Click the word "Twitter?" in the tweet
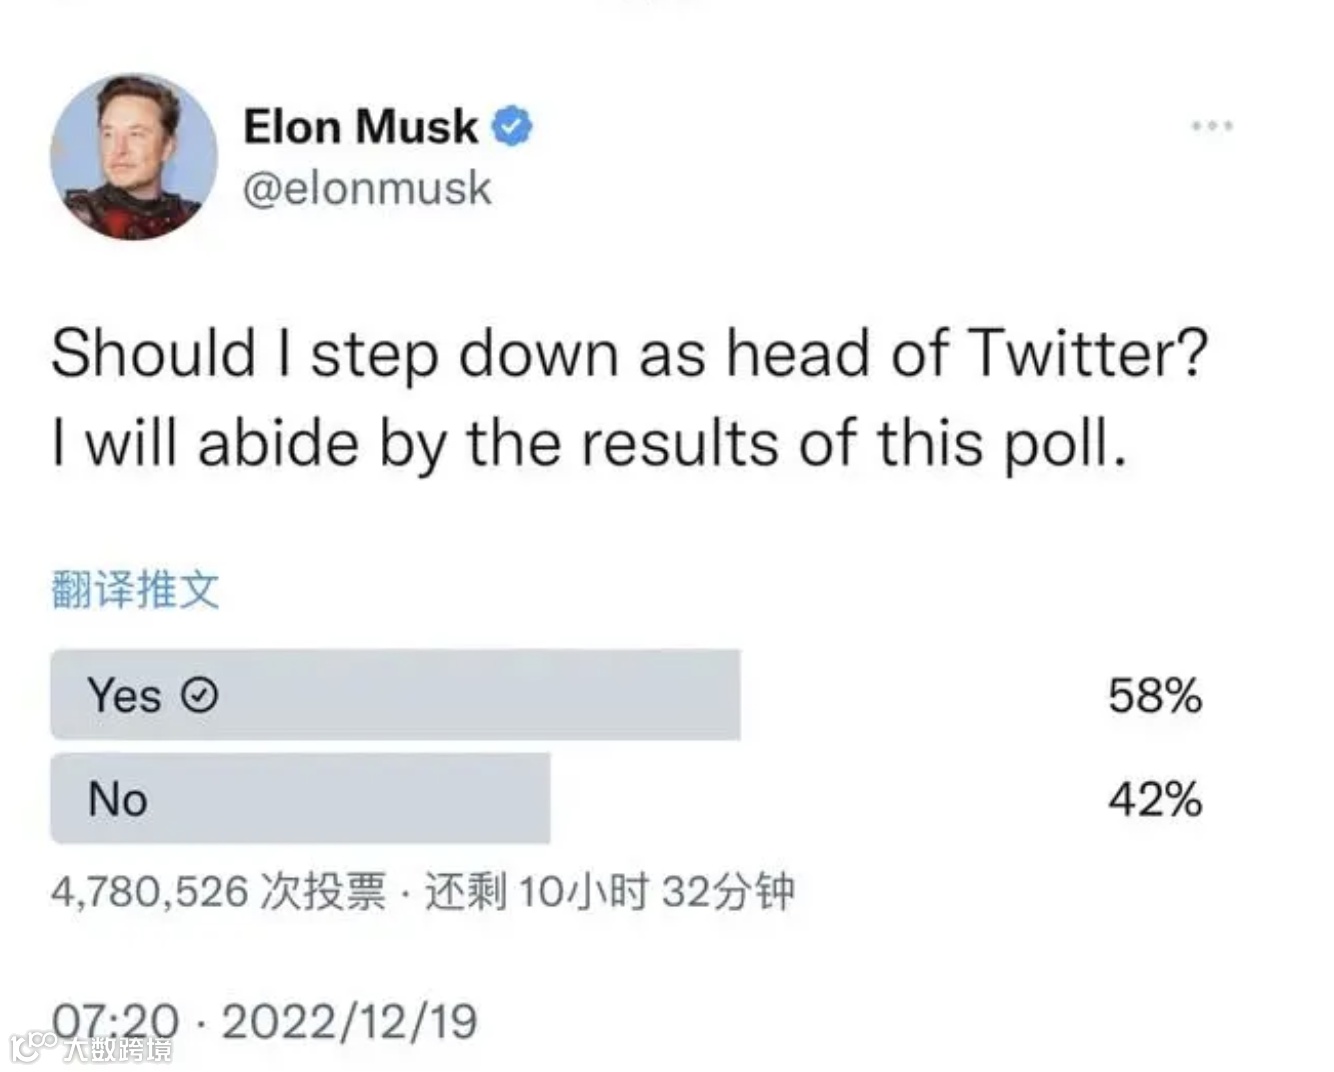 pyautogui.click(x=1089, y=354)
